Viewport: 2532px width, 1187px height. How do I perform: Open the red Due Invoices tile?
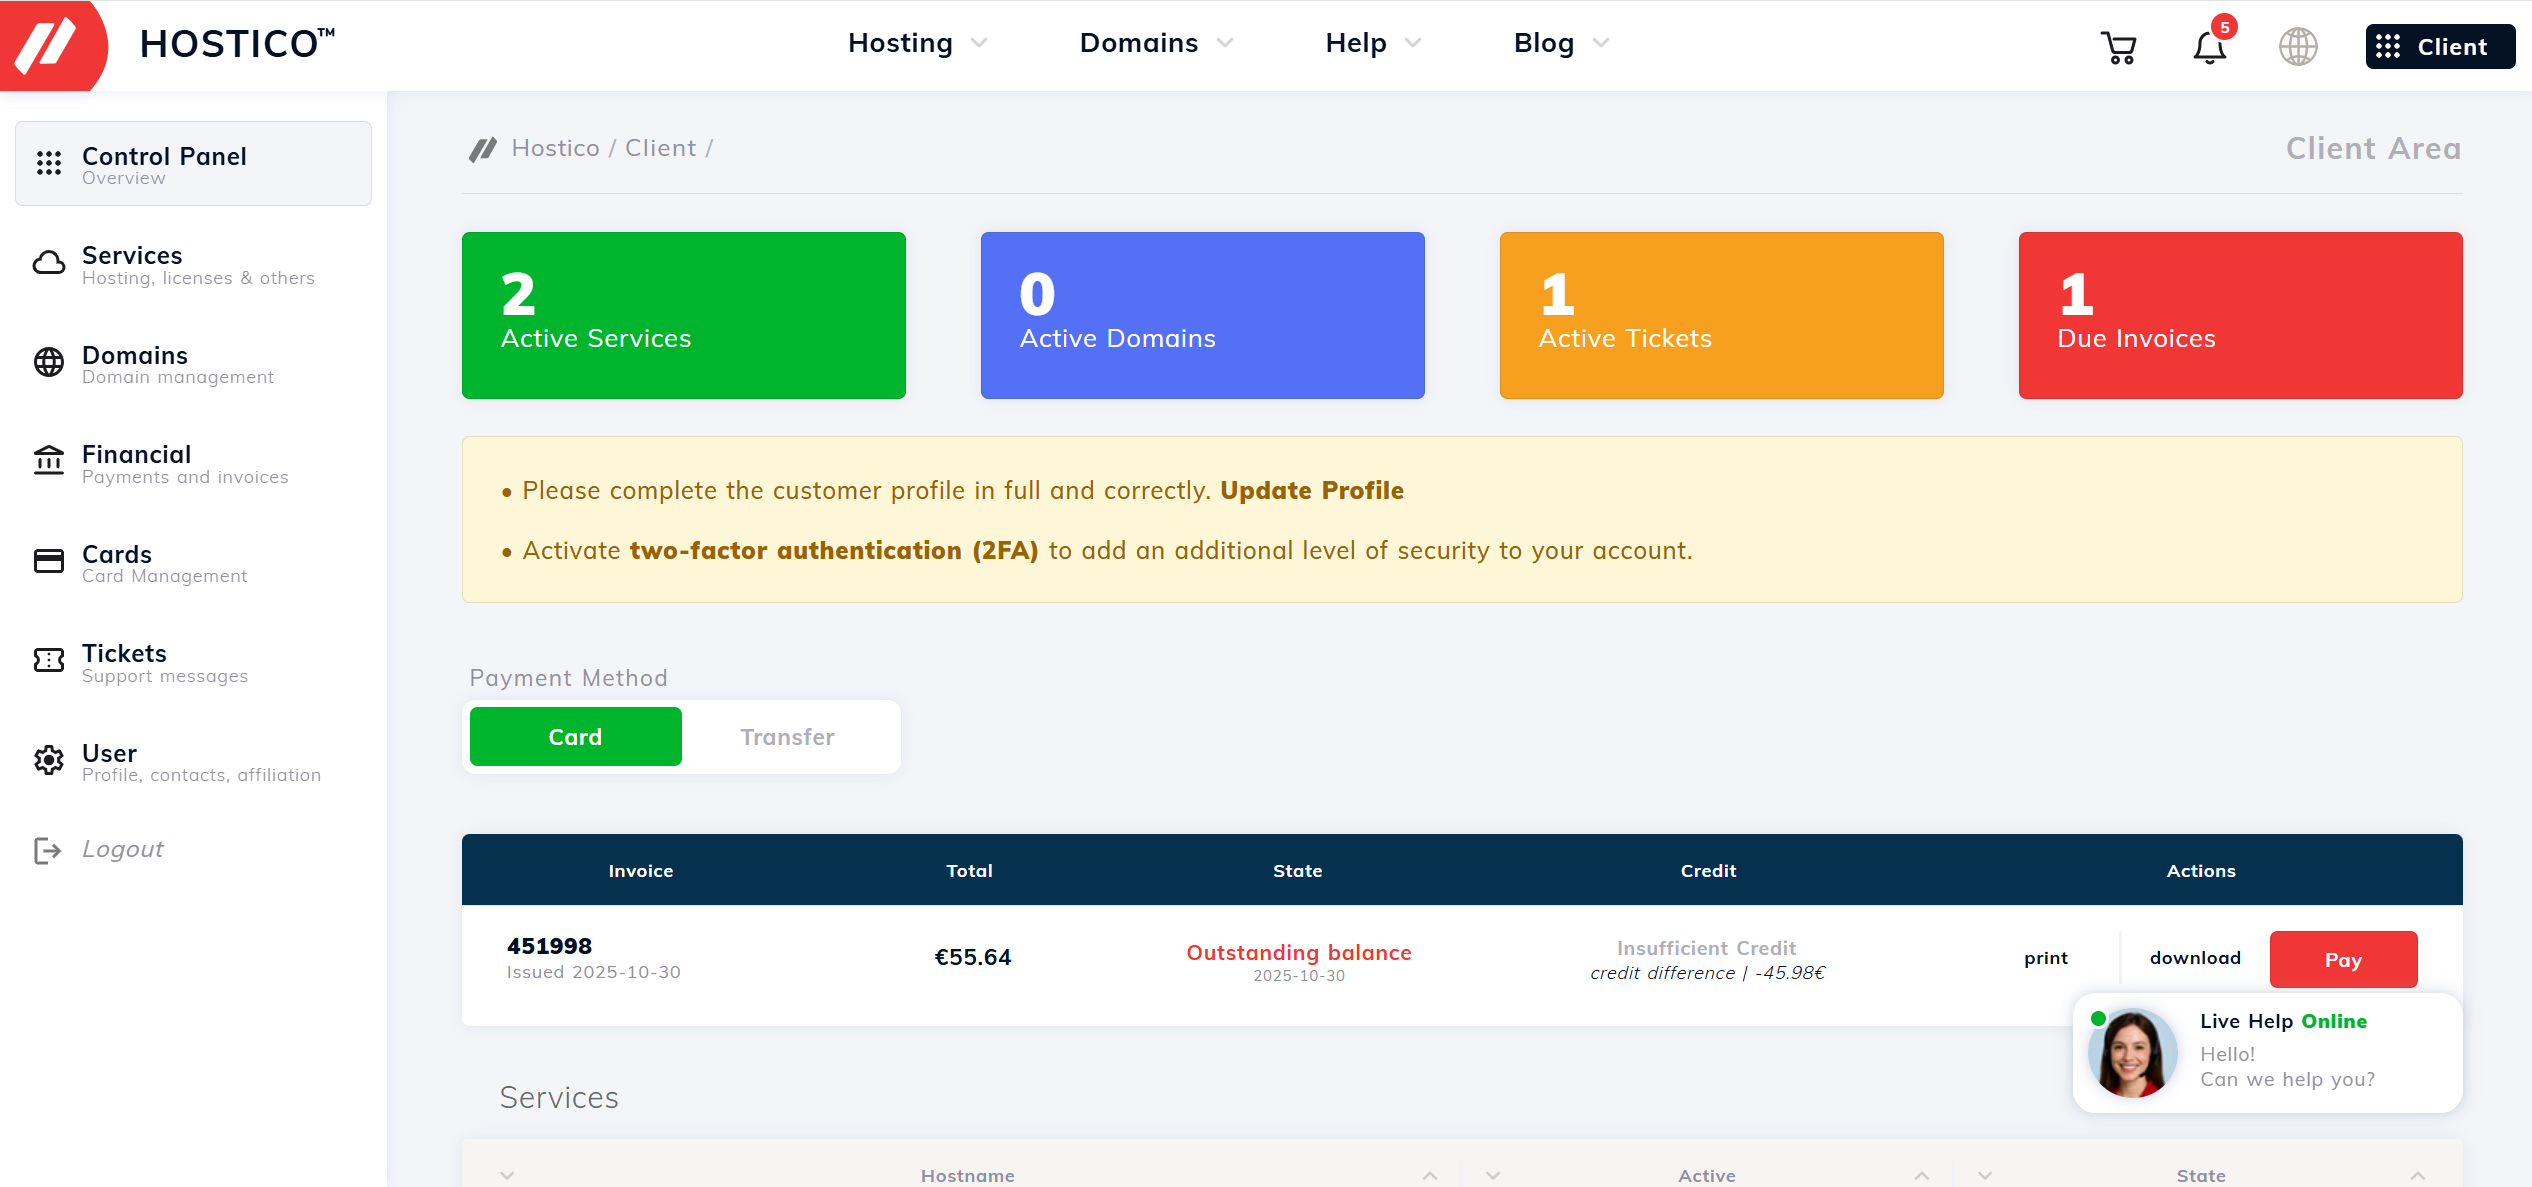2240,316
